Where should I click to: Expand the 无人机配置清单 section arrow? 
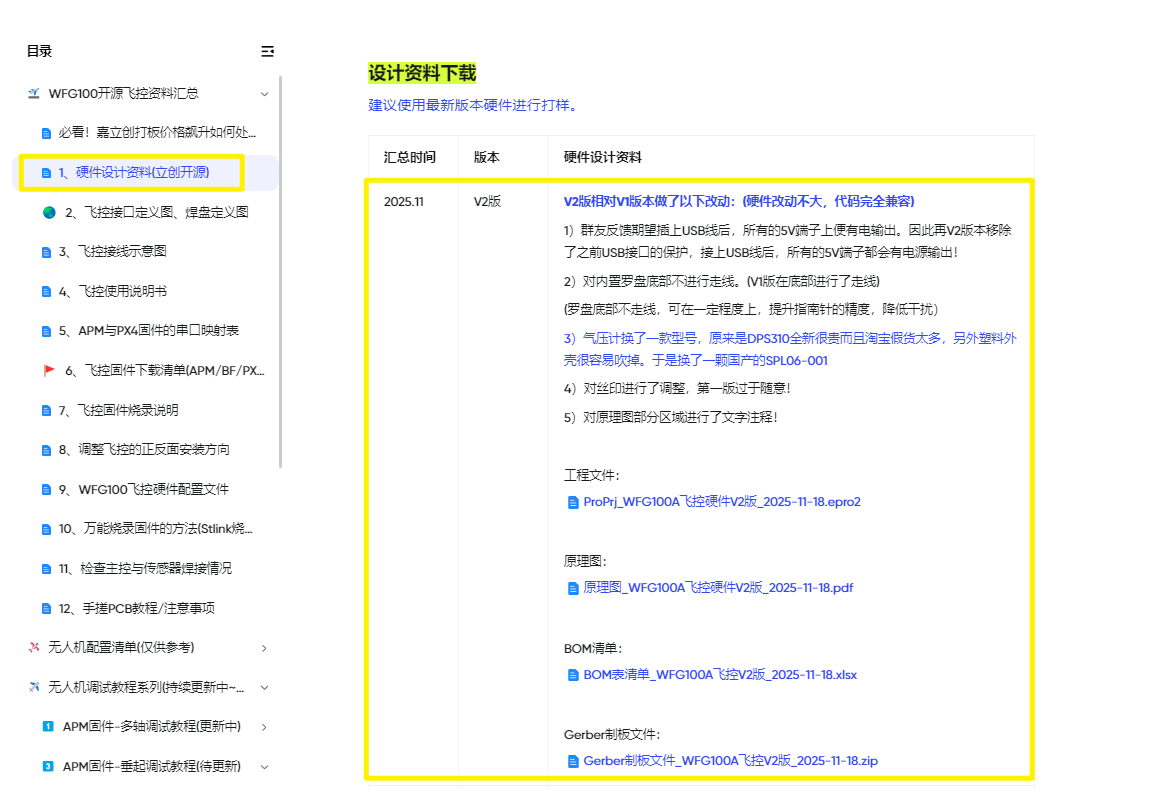(x=264, y=648)
